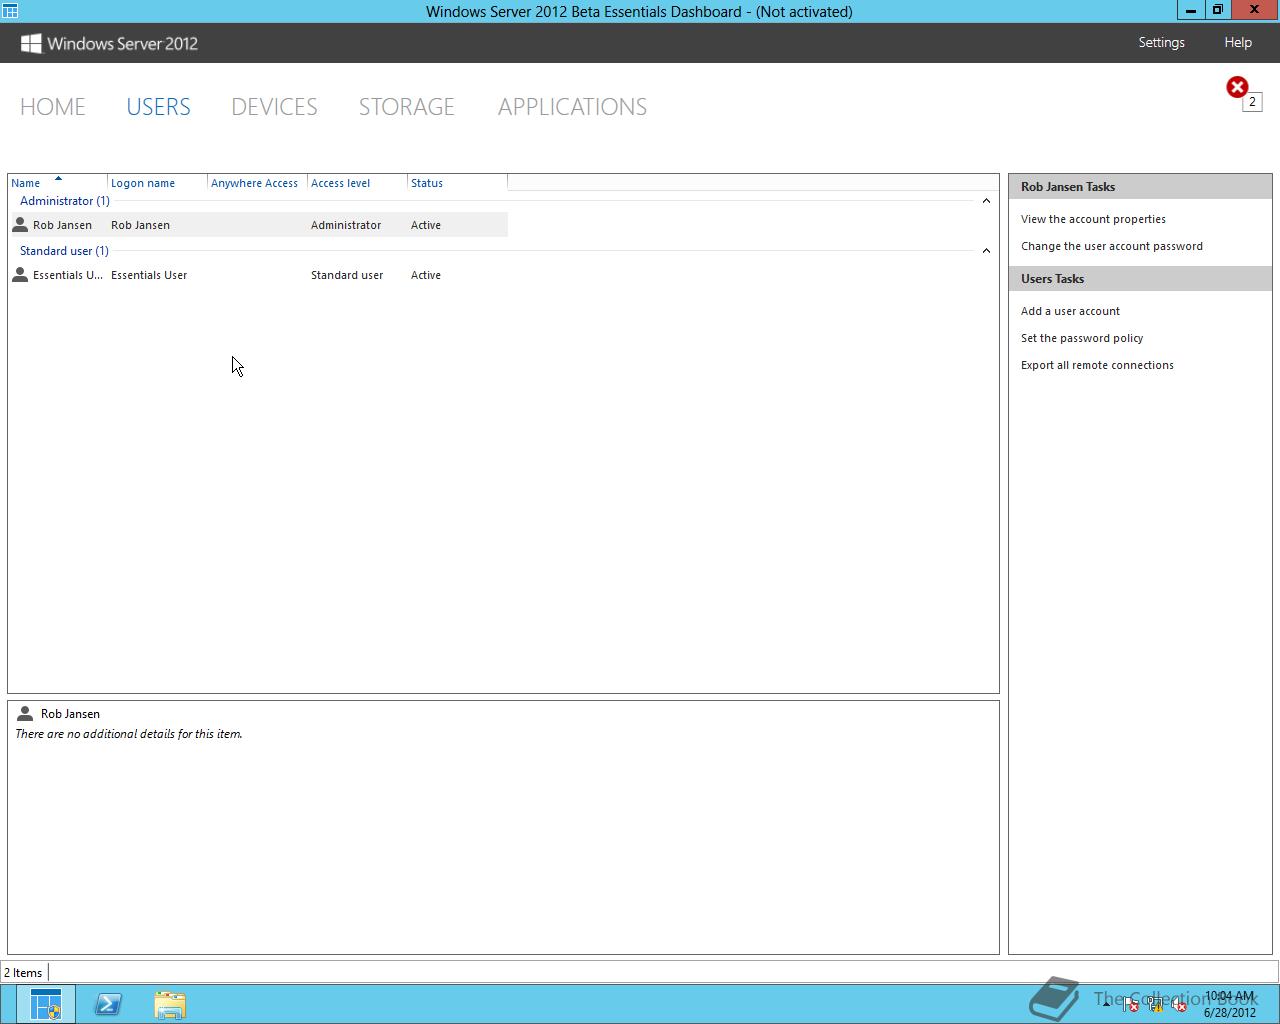Click the 2 Items status bar text
The height and width of the screenshot is (1024, 1280).
[23, 973]
